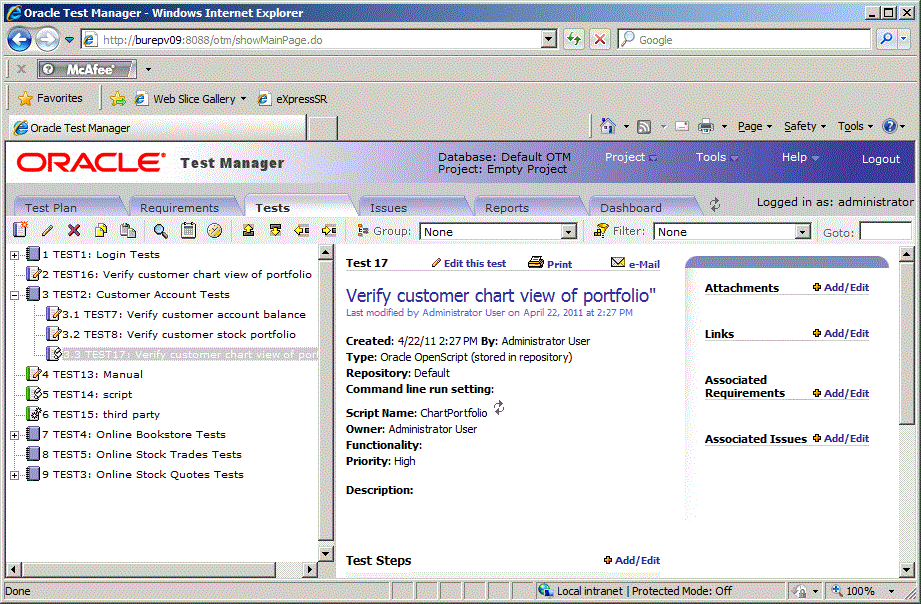Click in the Goto input field
Viewport: 921px width, 604px height.
click(885, 231)
